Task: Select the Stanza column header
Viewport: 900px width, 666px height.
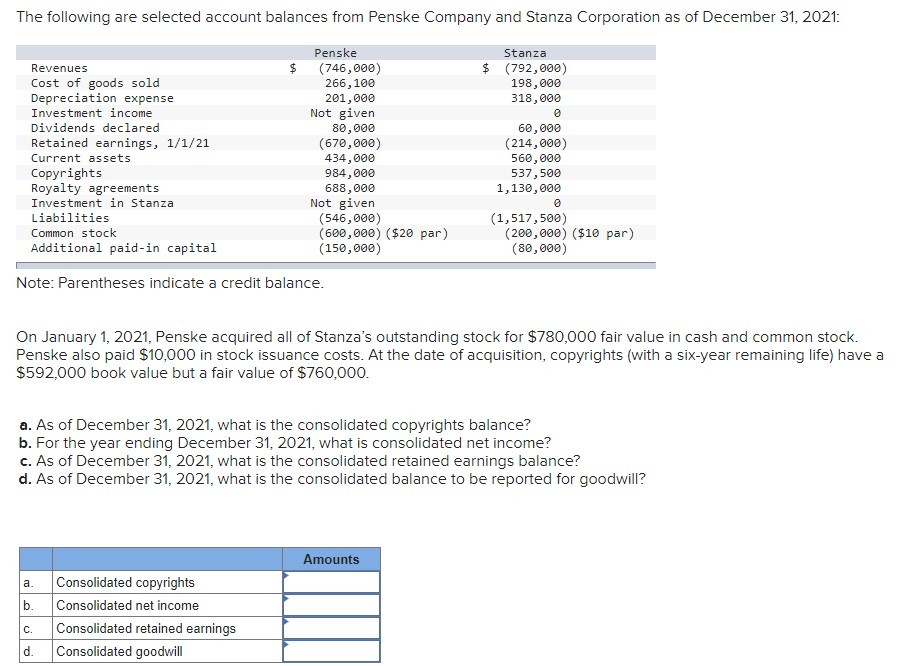Action: point(527,52)
